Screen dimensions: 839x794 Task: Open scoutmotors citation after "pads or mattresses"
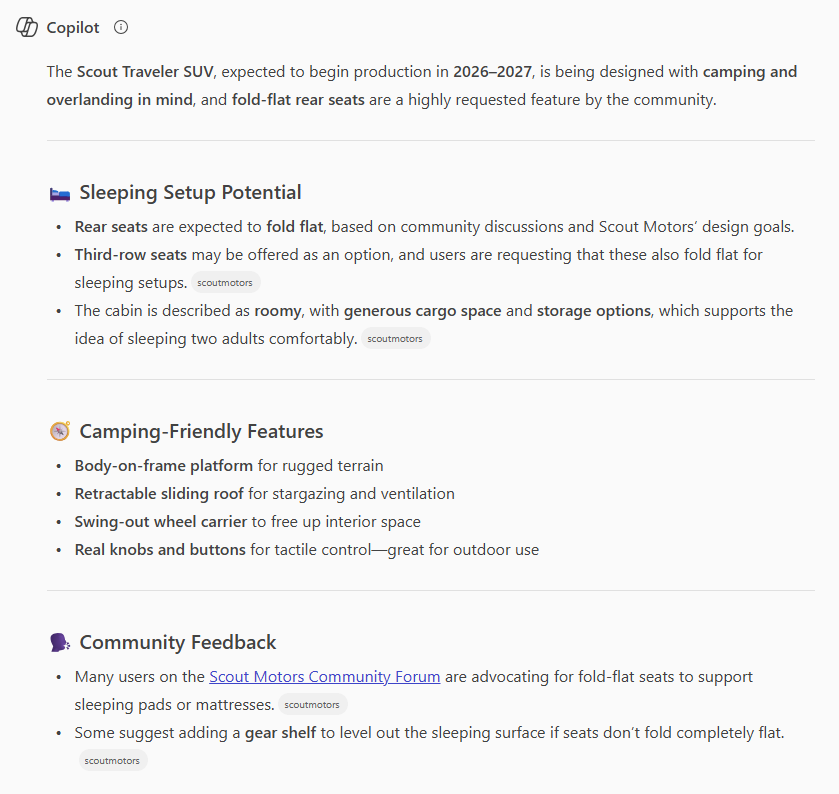[x=312, y=705]
